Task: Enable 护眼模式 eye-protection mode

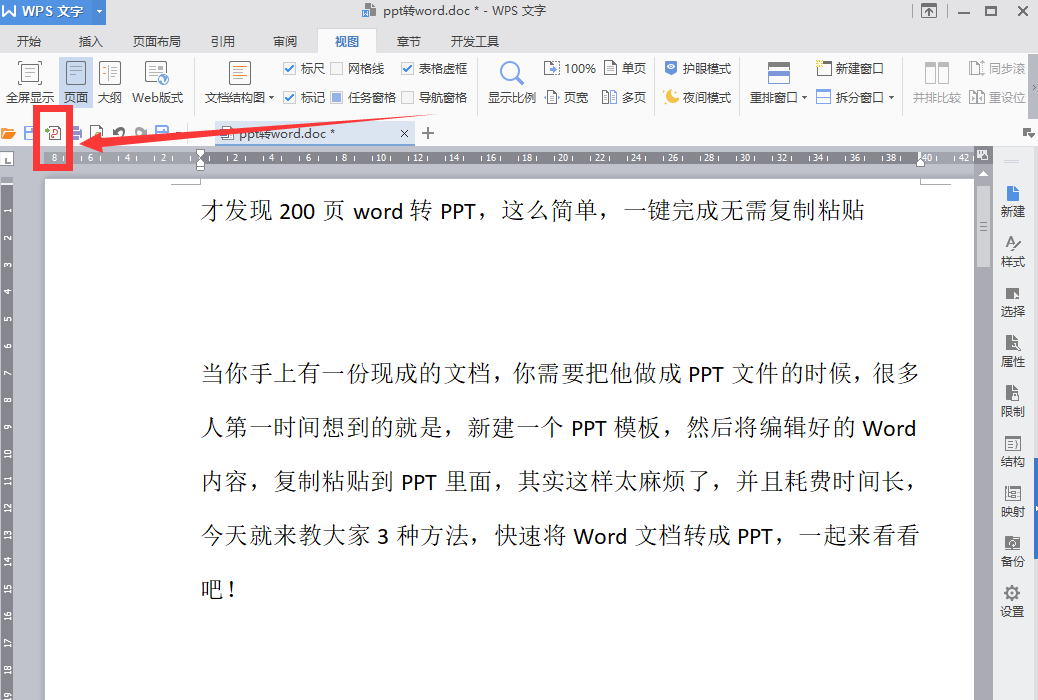Action: [697, 68]
